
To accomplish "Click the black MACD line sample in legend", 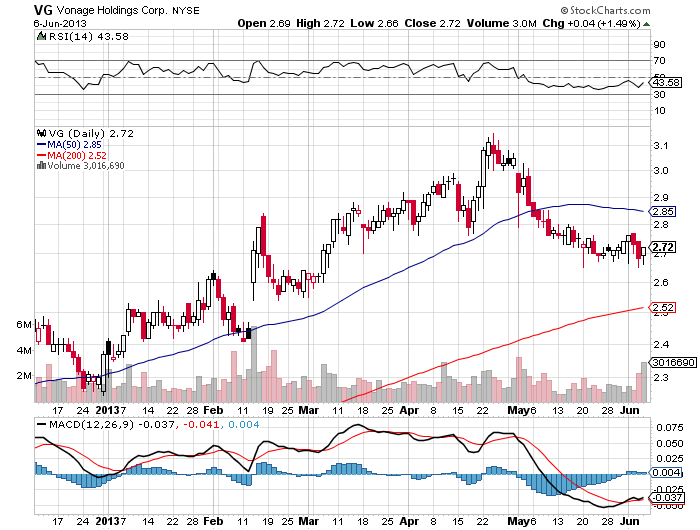I will 42,424.
